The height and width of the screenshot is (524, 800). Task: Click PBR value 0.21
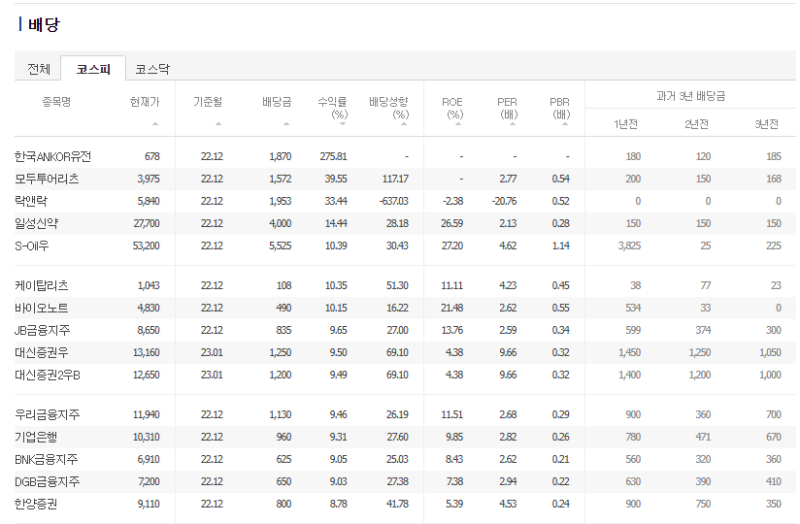pyautogui.click(x=561, y=460)
